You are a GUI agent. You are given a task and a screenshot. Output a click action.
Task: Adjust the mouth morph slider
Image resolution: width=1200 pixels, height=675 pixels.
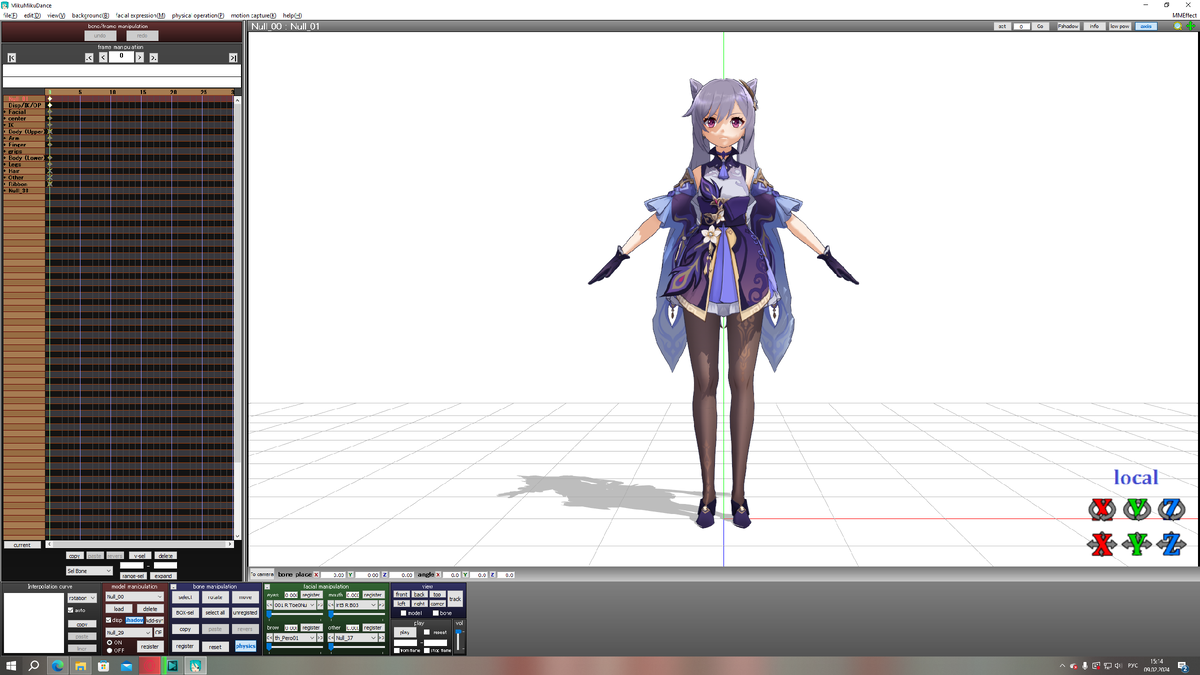[358, 614]
